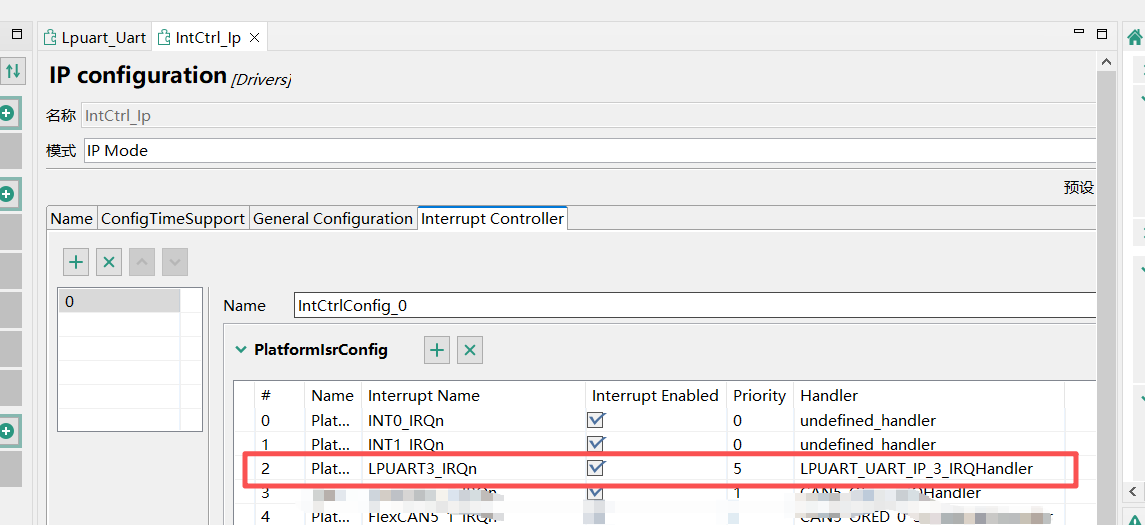Screen dimensions: 1145x525
Task: Open the General Configuration tab
Action: click(332, 218)
